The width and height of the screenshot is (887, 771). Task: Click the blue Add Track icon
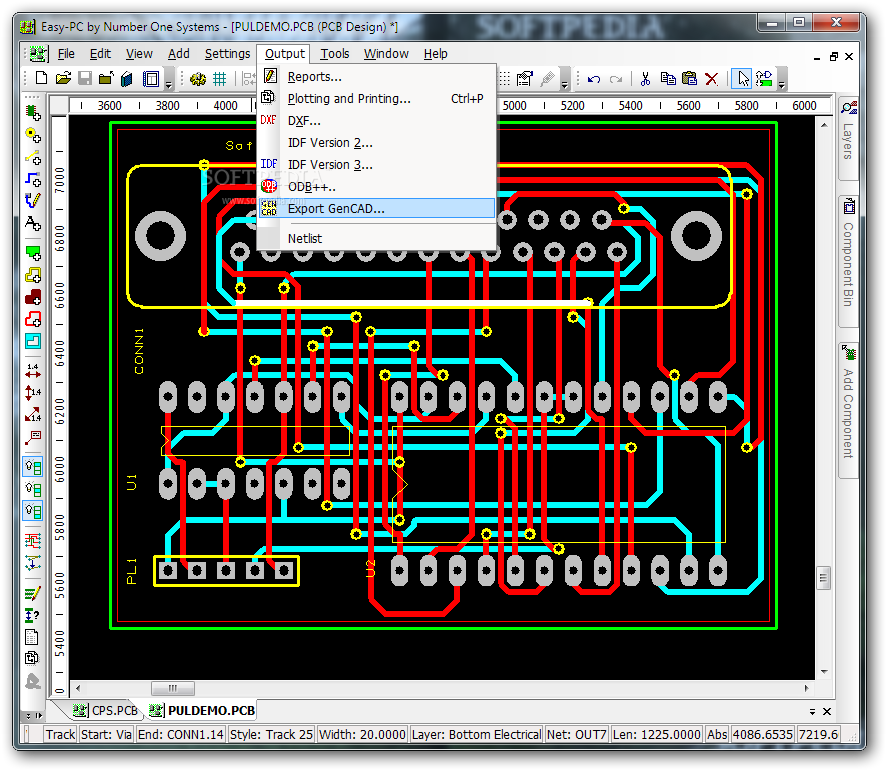point(33,179)
